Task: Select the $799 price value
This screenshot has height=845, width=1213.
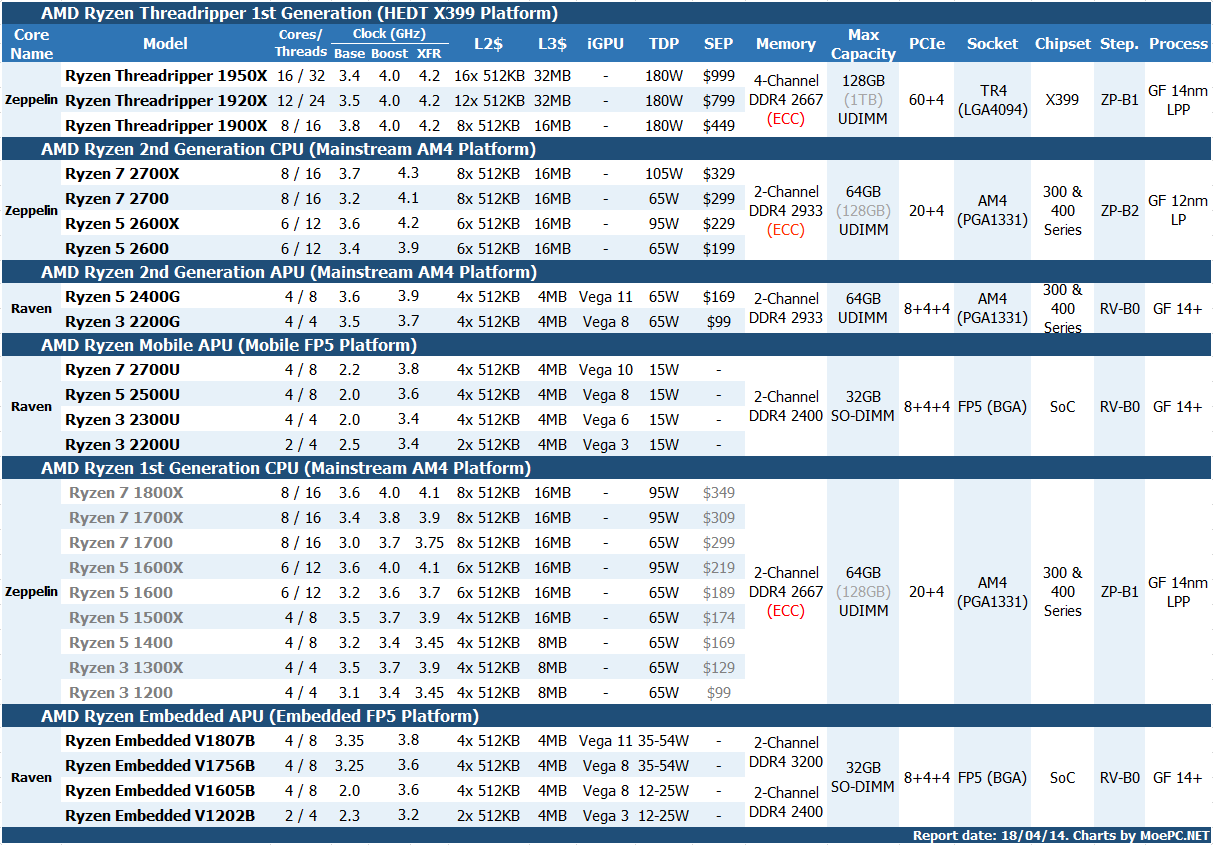Action: point(718,101)
